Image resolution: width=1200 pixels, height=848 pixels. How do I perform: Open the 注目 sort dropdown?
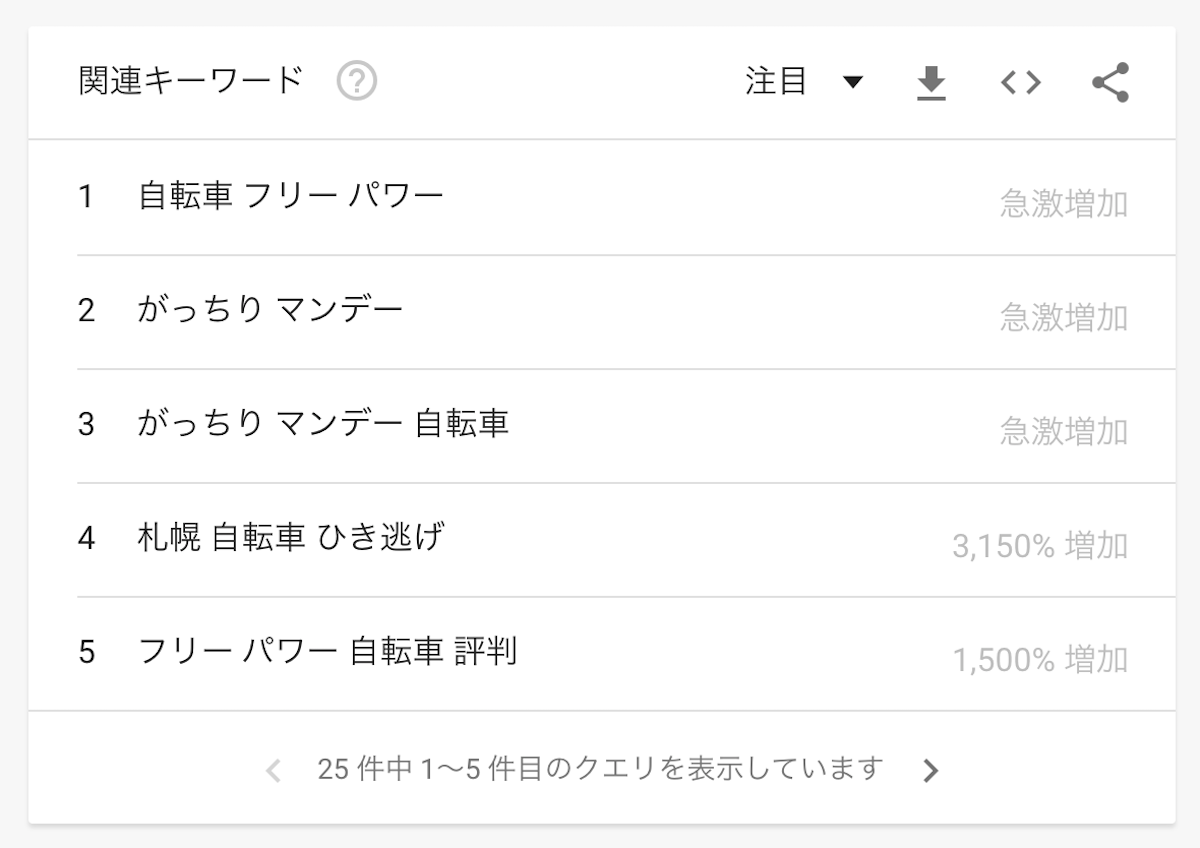(804, 82)
